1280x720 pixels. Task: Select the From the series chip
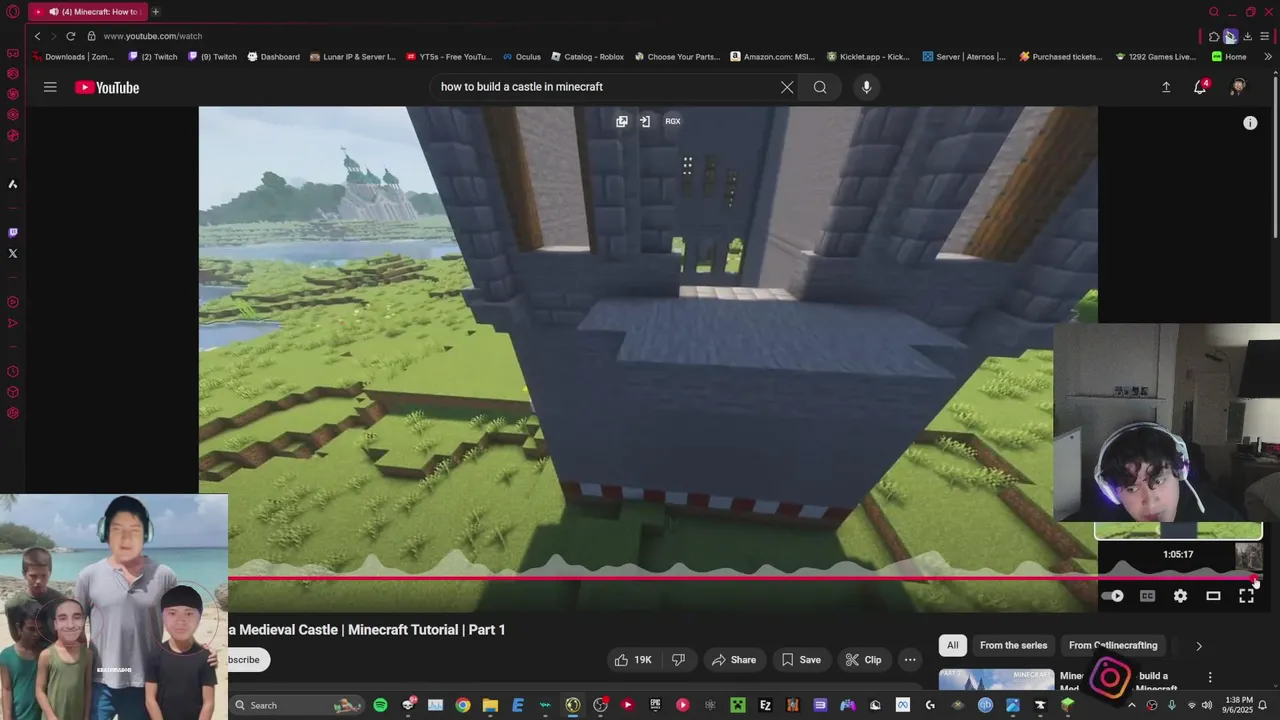pos(1013,645)
